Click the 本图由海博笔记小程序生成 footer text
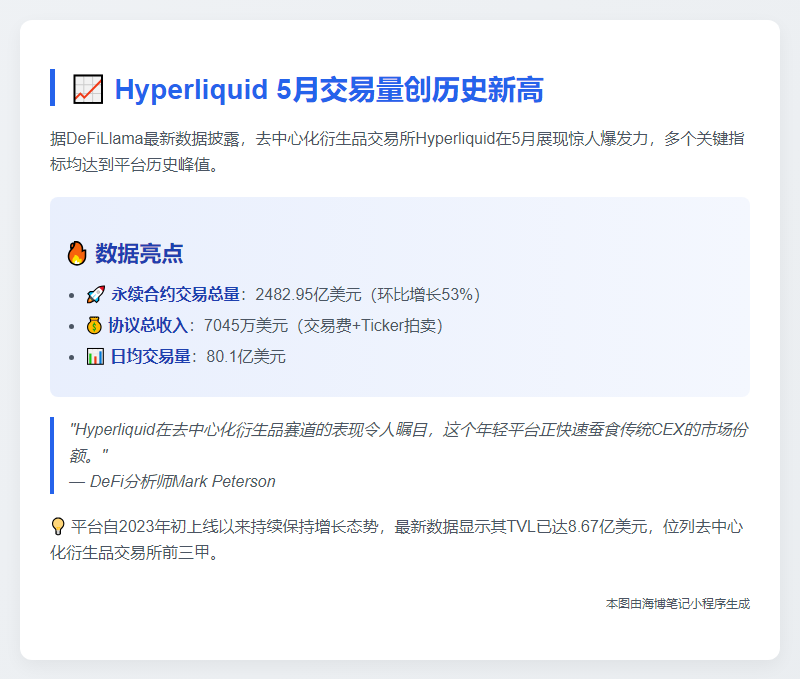 676,604
